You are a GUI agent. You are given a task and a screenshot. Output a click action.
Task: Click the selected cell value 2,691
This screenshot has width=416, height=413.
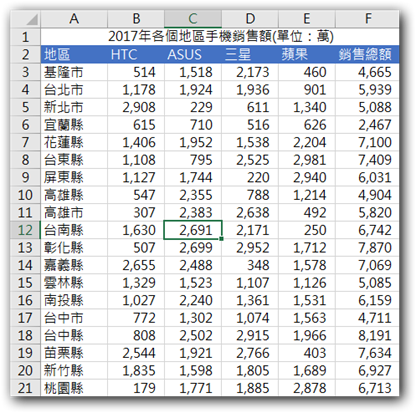[193, 230]
